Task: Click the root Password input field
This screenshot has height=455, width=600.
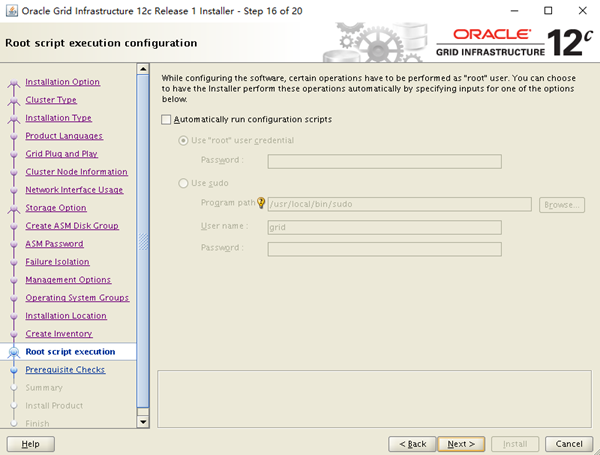Action: (385, 161)
